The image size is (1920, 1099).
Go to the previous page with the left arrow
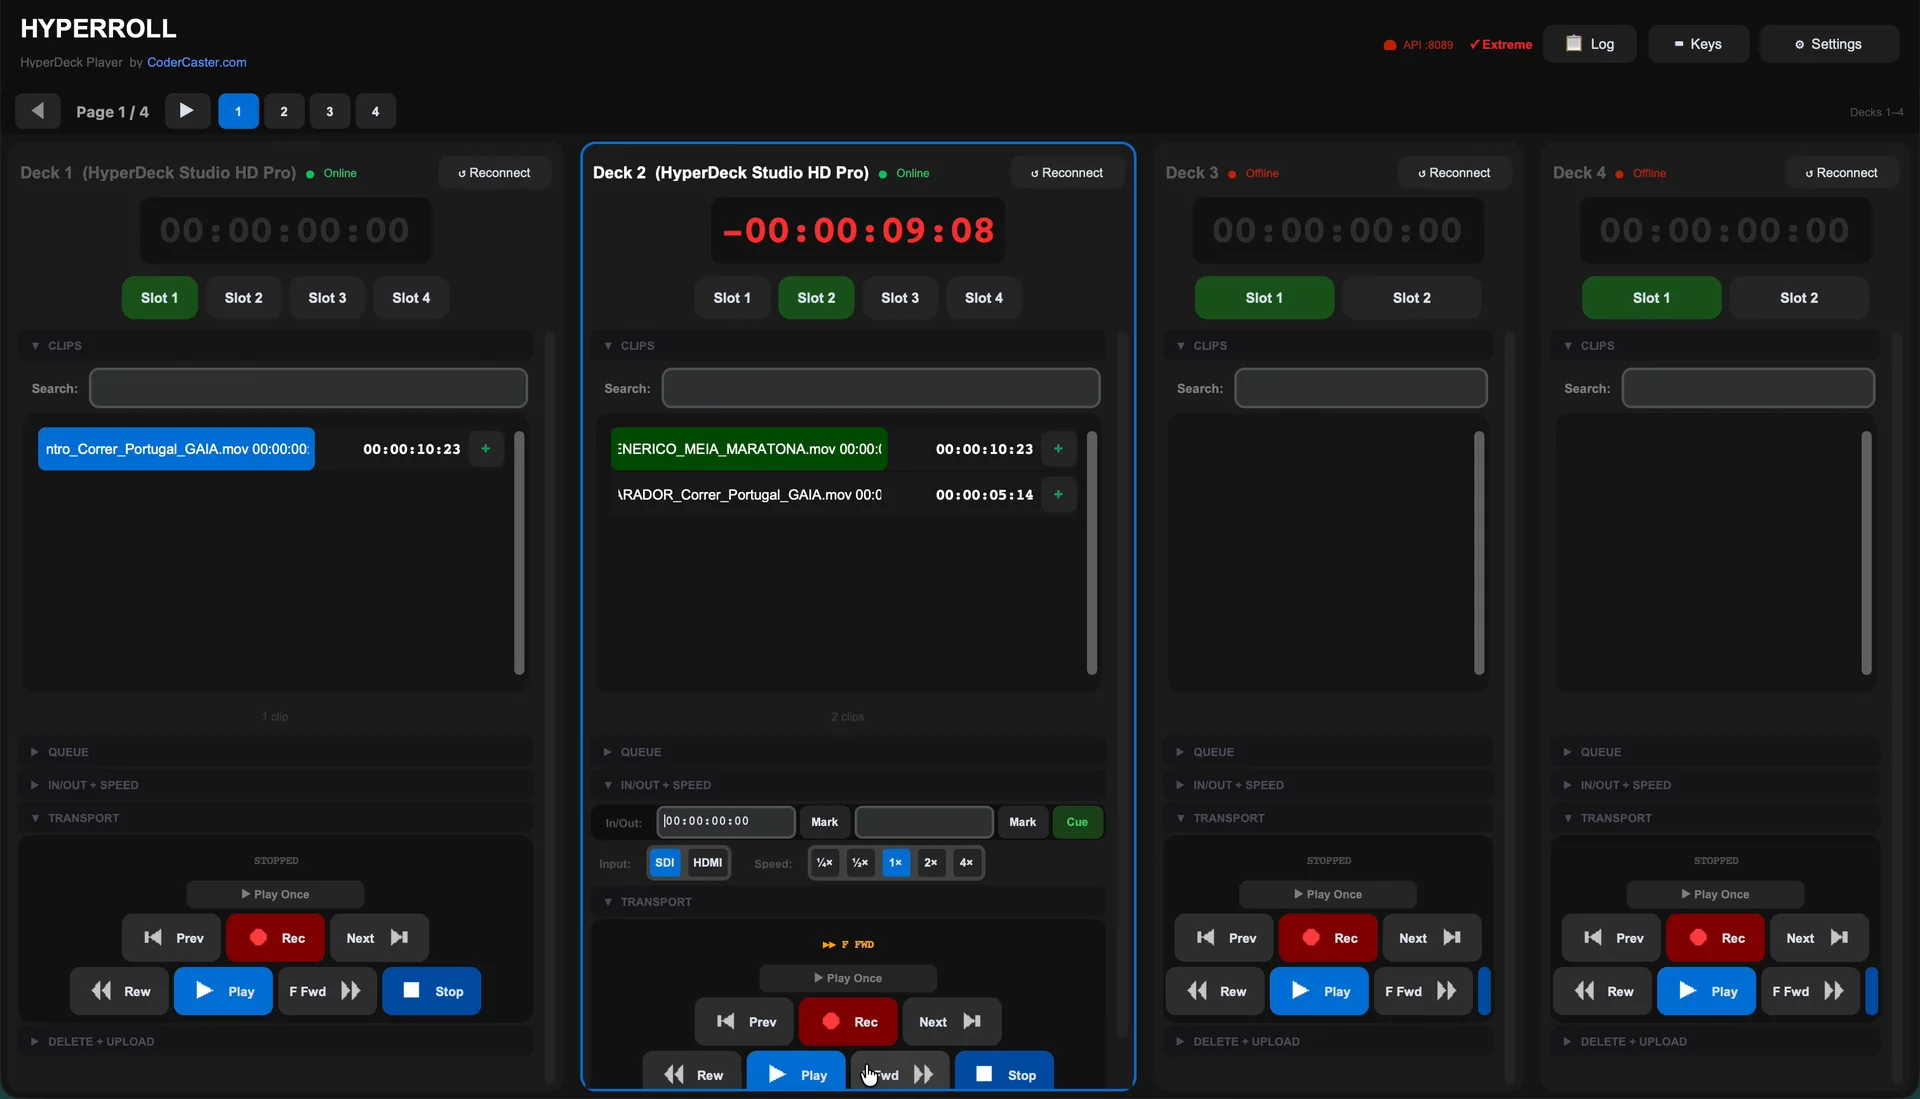click(38, 111)
